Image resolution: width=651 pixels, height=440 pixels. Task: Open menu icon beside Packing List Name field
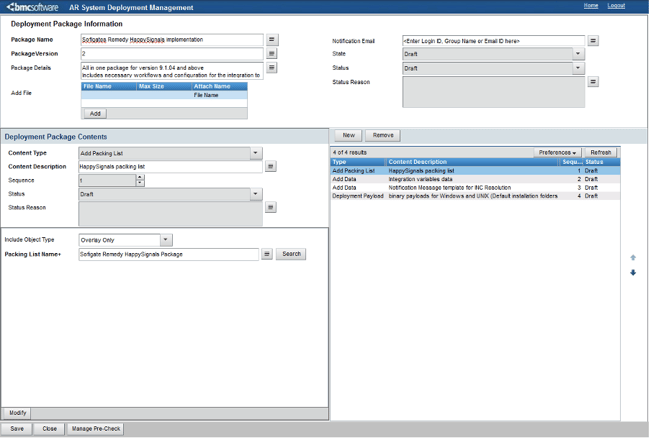tap(267, 254)
